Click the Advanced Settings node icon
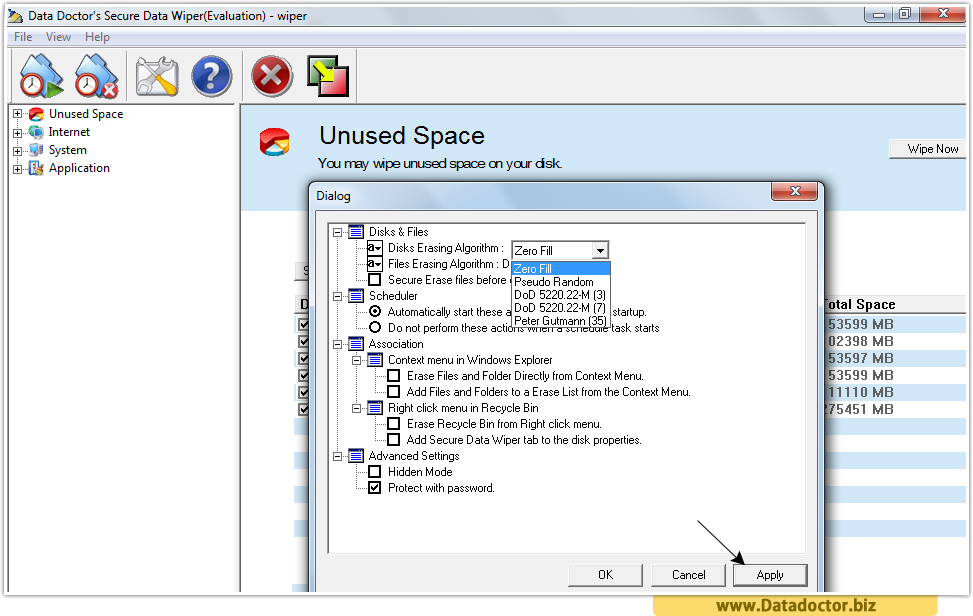 point(356,457)
